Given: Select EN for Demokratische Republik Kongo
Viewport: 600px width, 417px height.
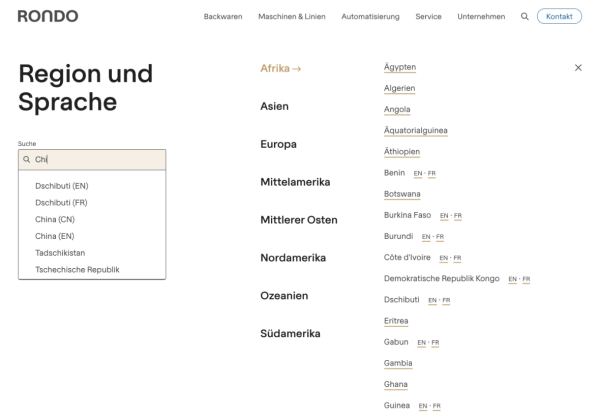Looking at the screenshot, I should 513,279.
